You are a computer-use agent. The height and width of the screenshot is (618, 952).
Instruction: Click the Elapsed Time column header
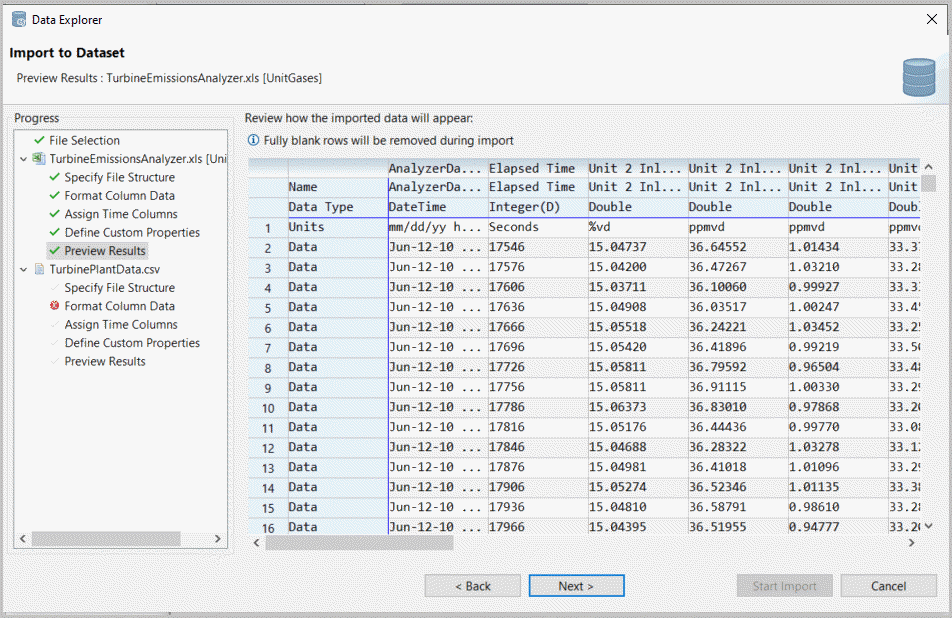531,168
